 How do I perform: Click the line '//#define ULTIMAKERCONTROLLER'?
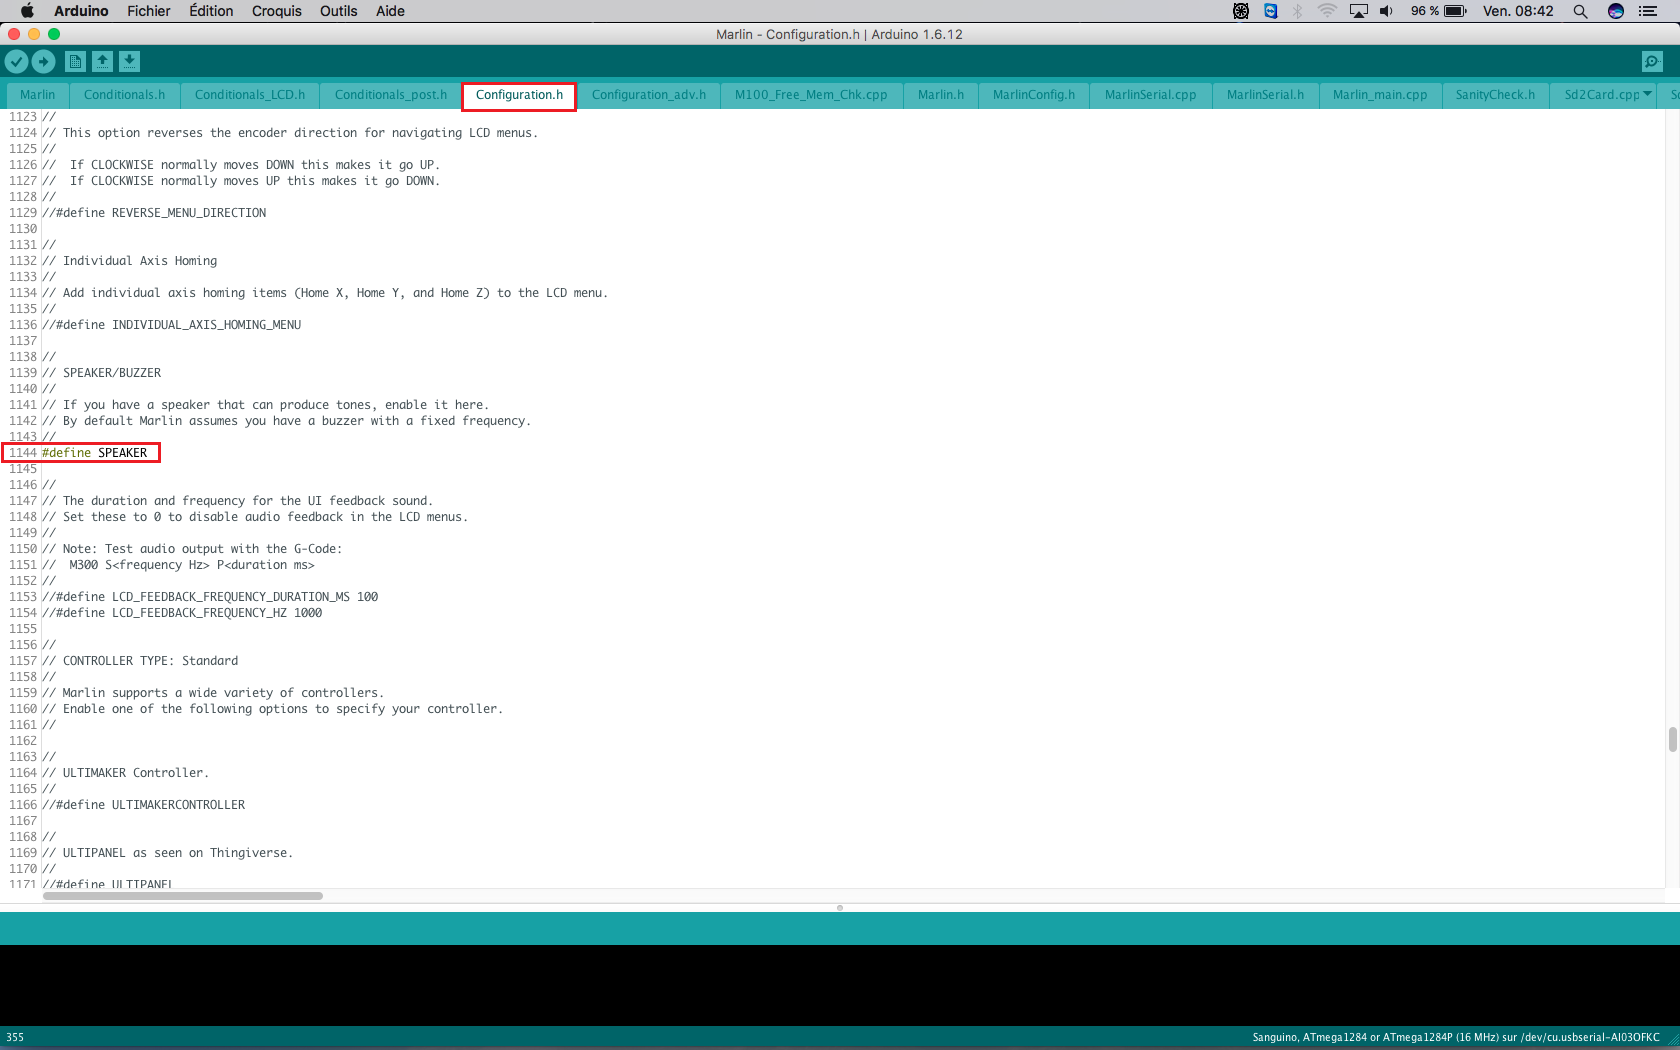(x=144, y=805)
